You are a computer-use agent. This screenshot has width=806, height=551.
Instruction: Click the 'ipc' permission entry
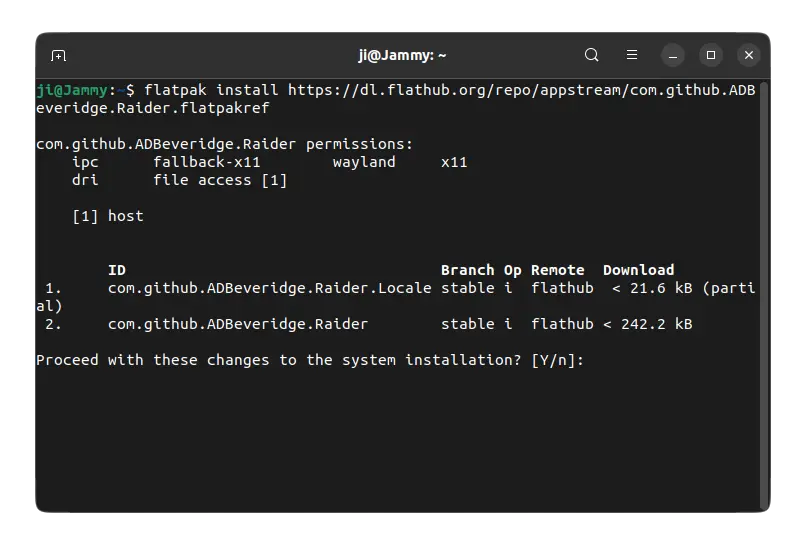click(x=85, y=162)
